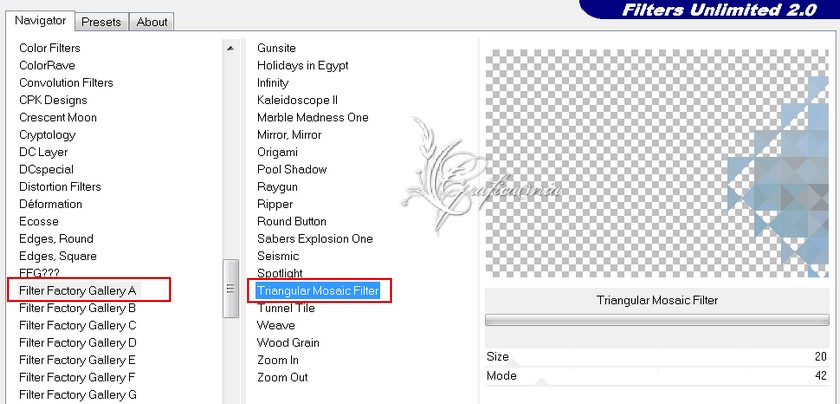This screenshot has height=404, width=840.
Task: Select Edges, Square category
Action: coord(58,256)
